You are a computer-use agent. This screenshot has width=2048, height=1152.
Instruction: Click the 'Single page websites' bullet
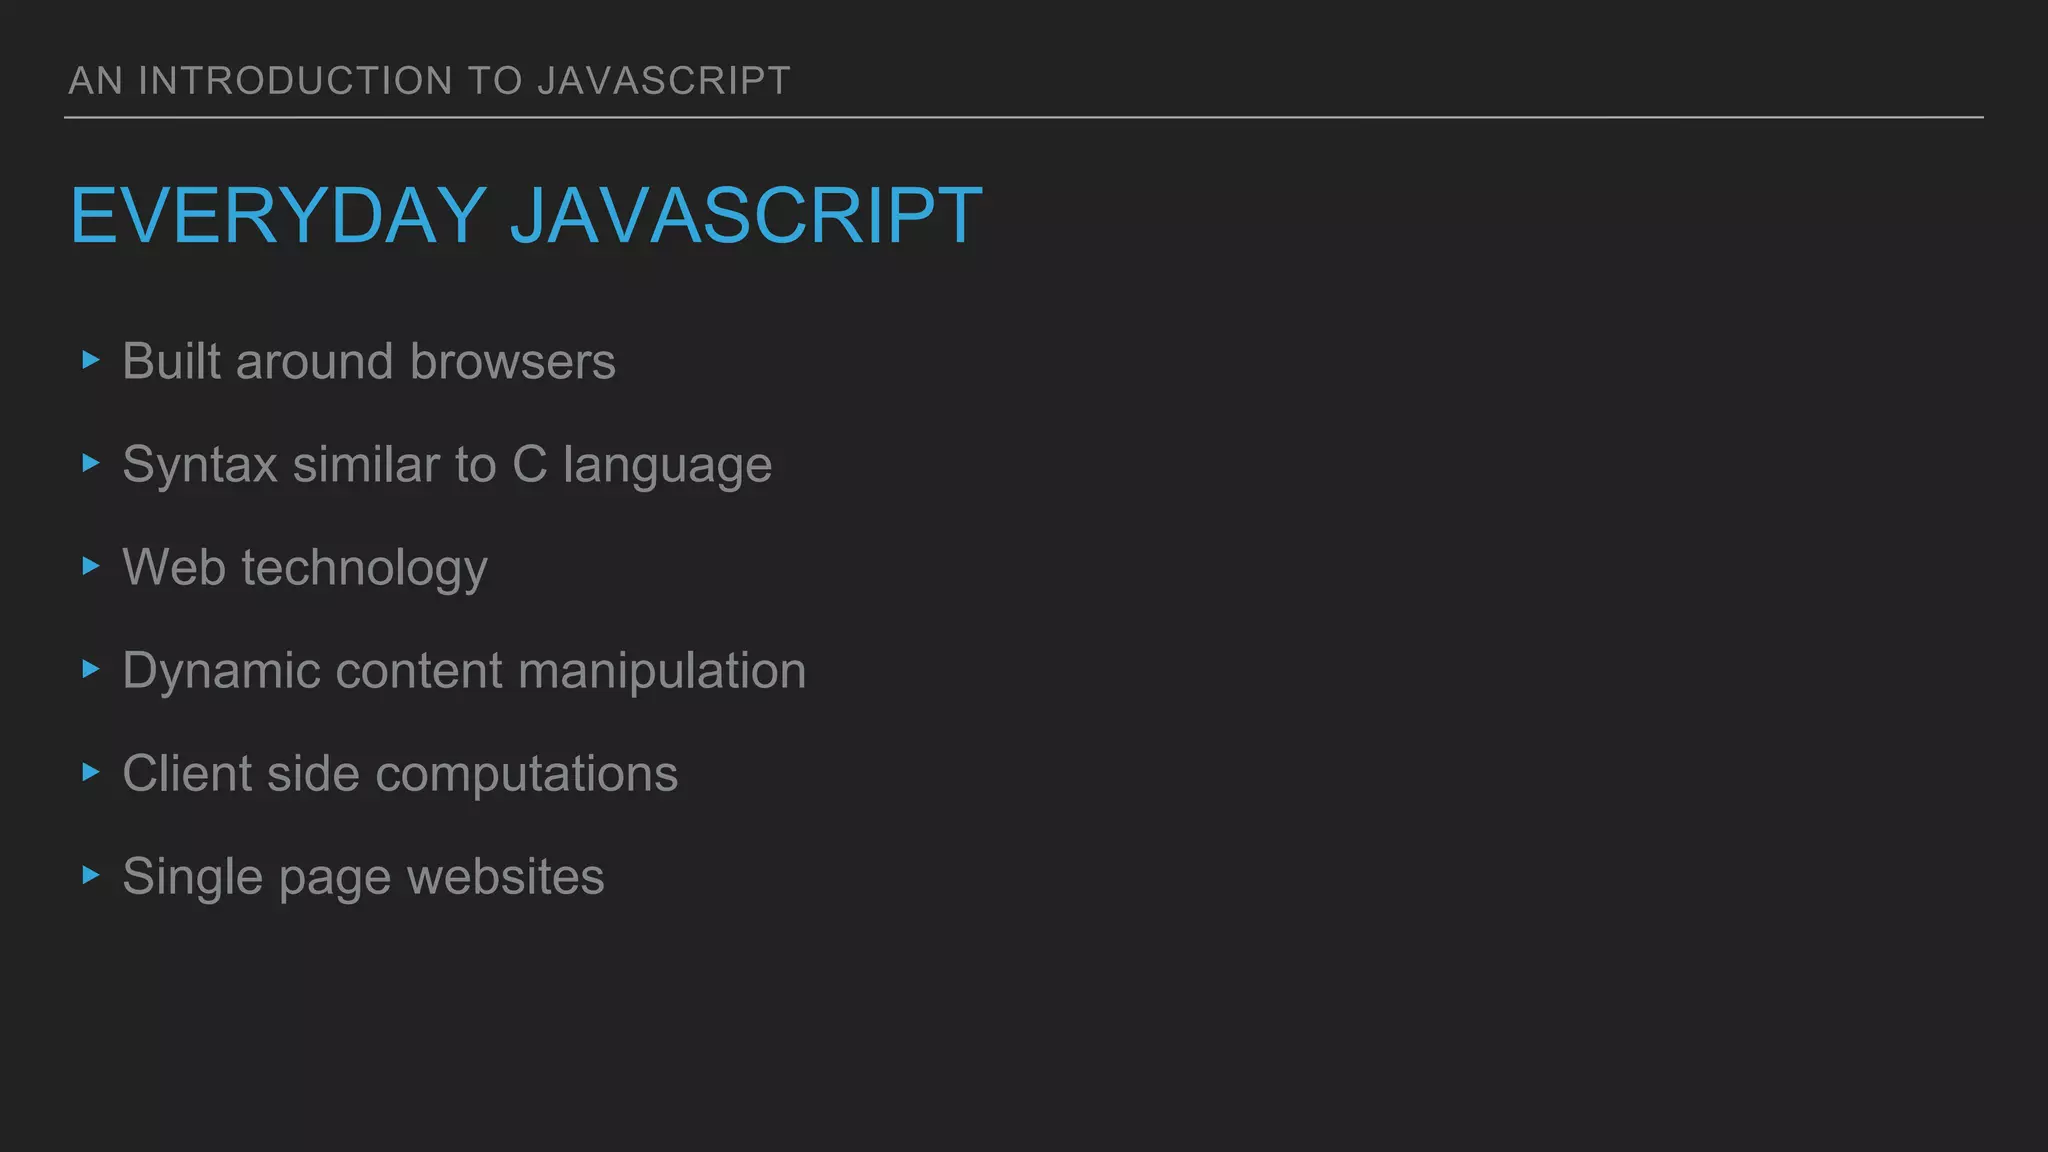(363, 877)
